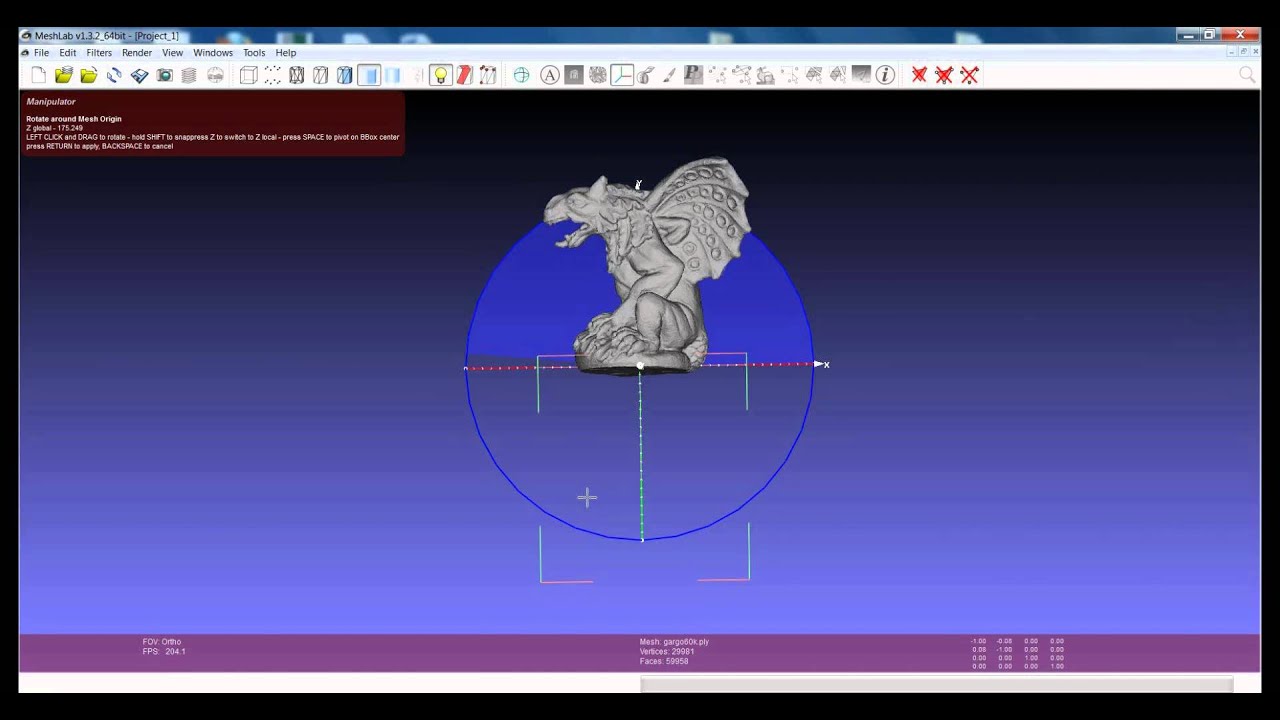Click the X axis arrow handle
Screen dimensions: 1280x720
click(821, 364)
